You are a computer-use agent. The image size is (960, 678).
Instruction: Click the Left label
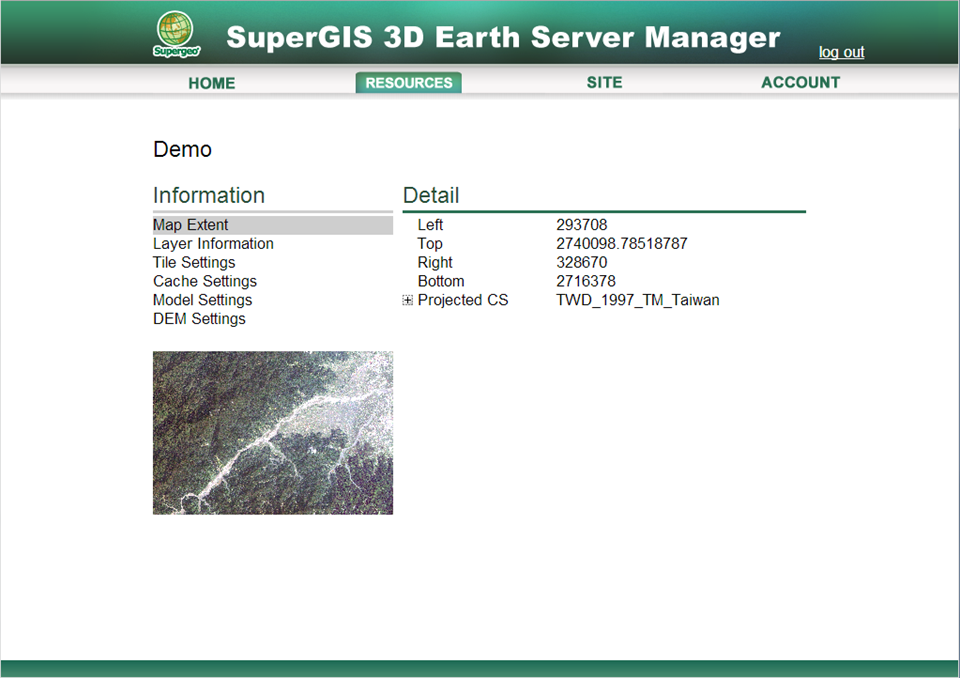click(430, 225)
